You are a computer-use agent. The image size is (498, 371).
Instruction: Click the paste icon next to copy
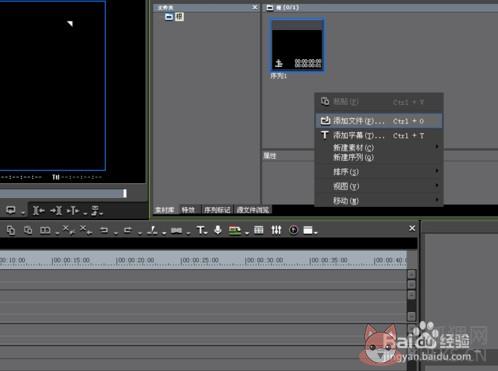coord(28,230)
